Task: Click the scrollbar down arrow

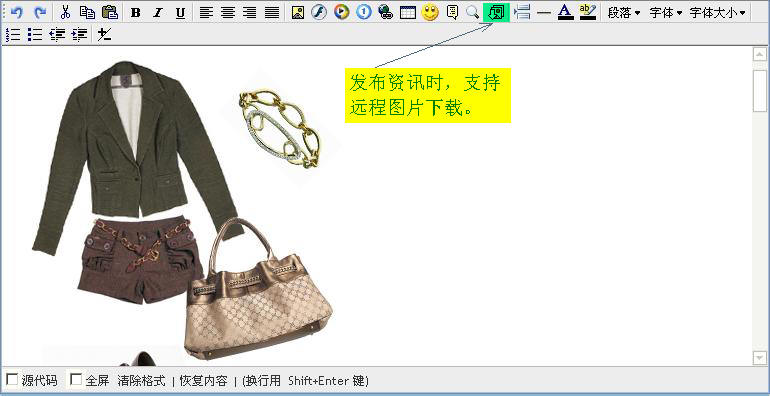Action: pos(760,358)
